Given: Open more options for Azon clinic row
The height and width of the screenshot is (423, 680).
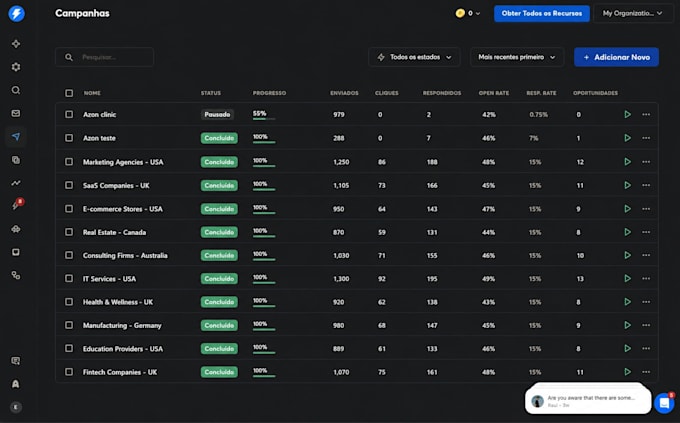Looking at the screenshot, I should pos(646,115).
